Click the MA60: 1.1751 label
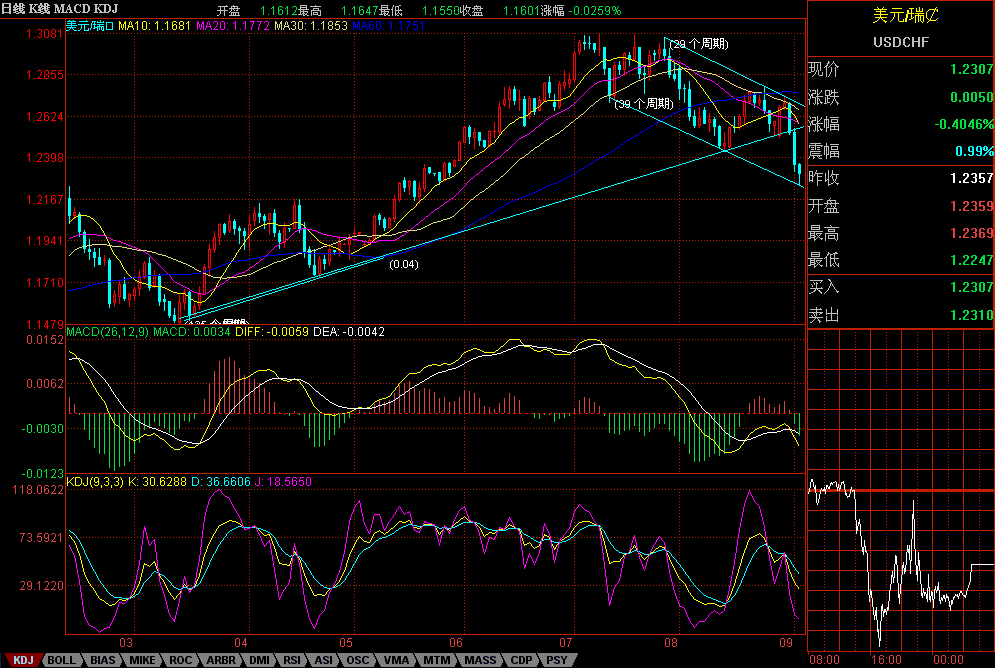 click(388, 26)
